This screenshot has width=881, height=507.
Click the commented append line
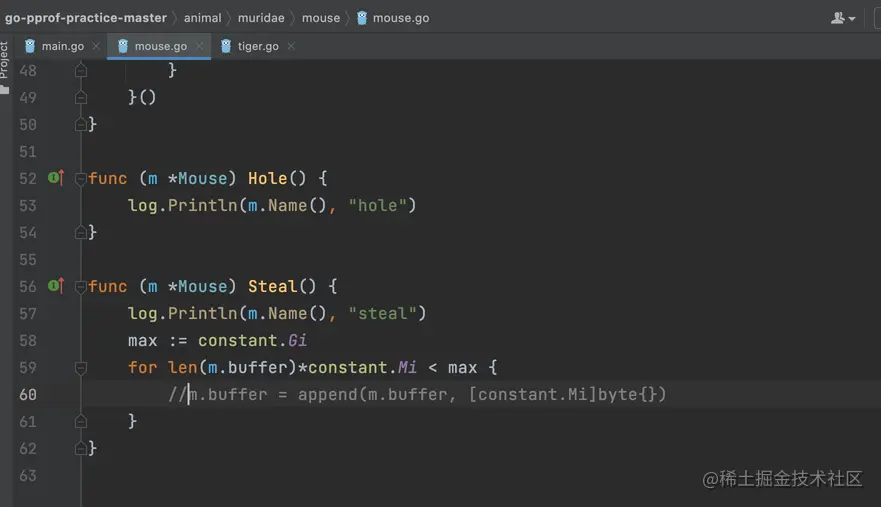[417, 394]
